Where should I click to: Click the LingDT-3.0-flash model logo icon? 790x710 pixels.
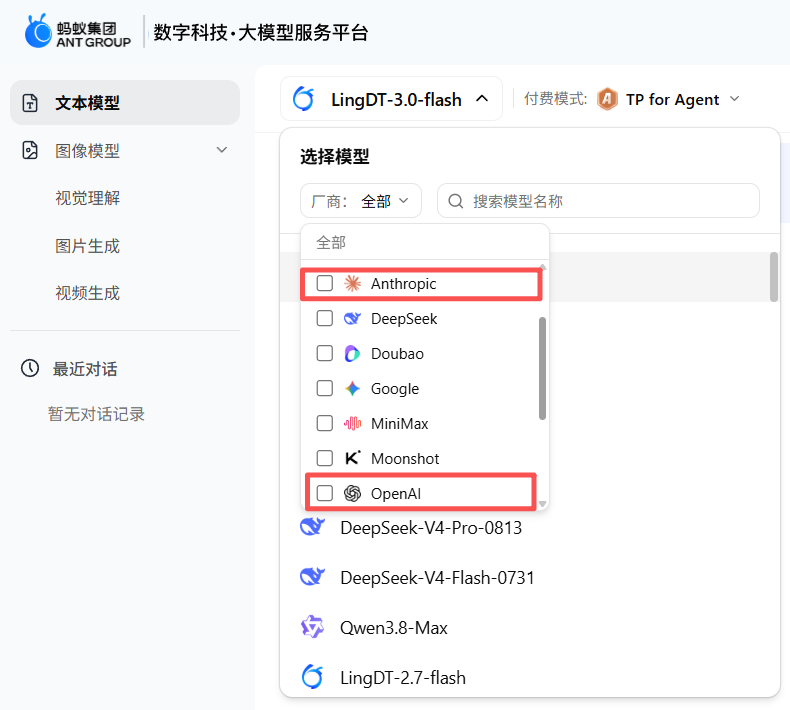point(304,99)
